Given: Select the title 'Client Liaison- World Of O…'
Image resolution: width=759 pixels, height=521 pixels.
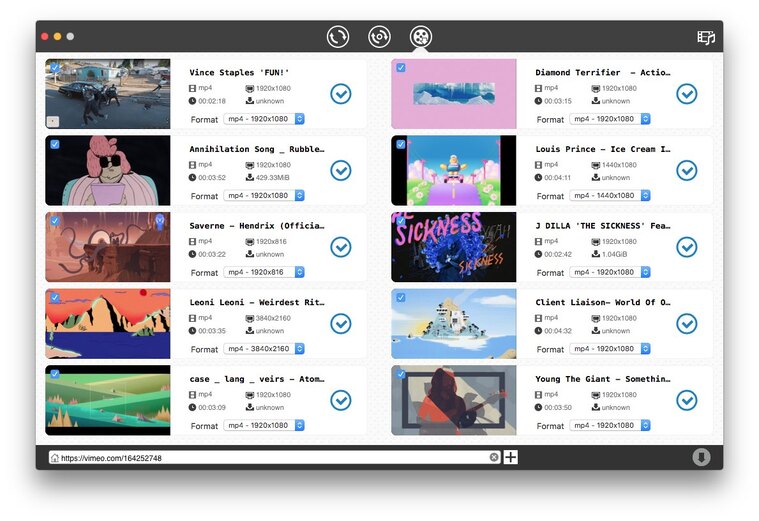Looking at the screenshot, I should (603, 302).
